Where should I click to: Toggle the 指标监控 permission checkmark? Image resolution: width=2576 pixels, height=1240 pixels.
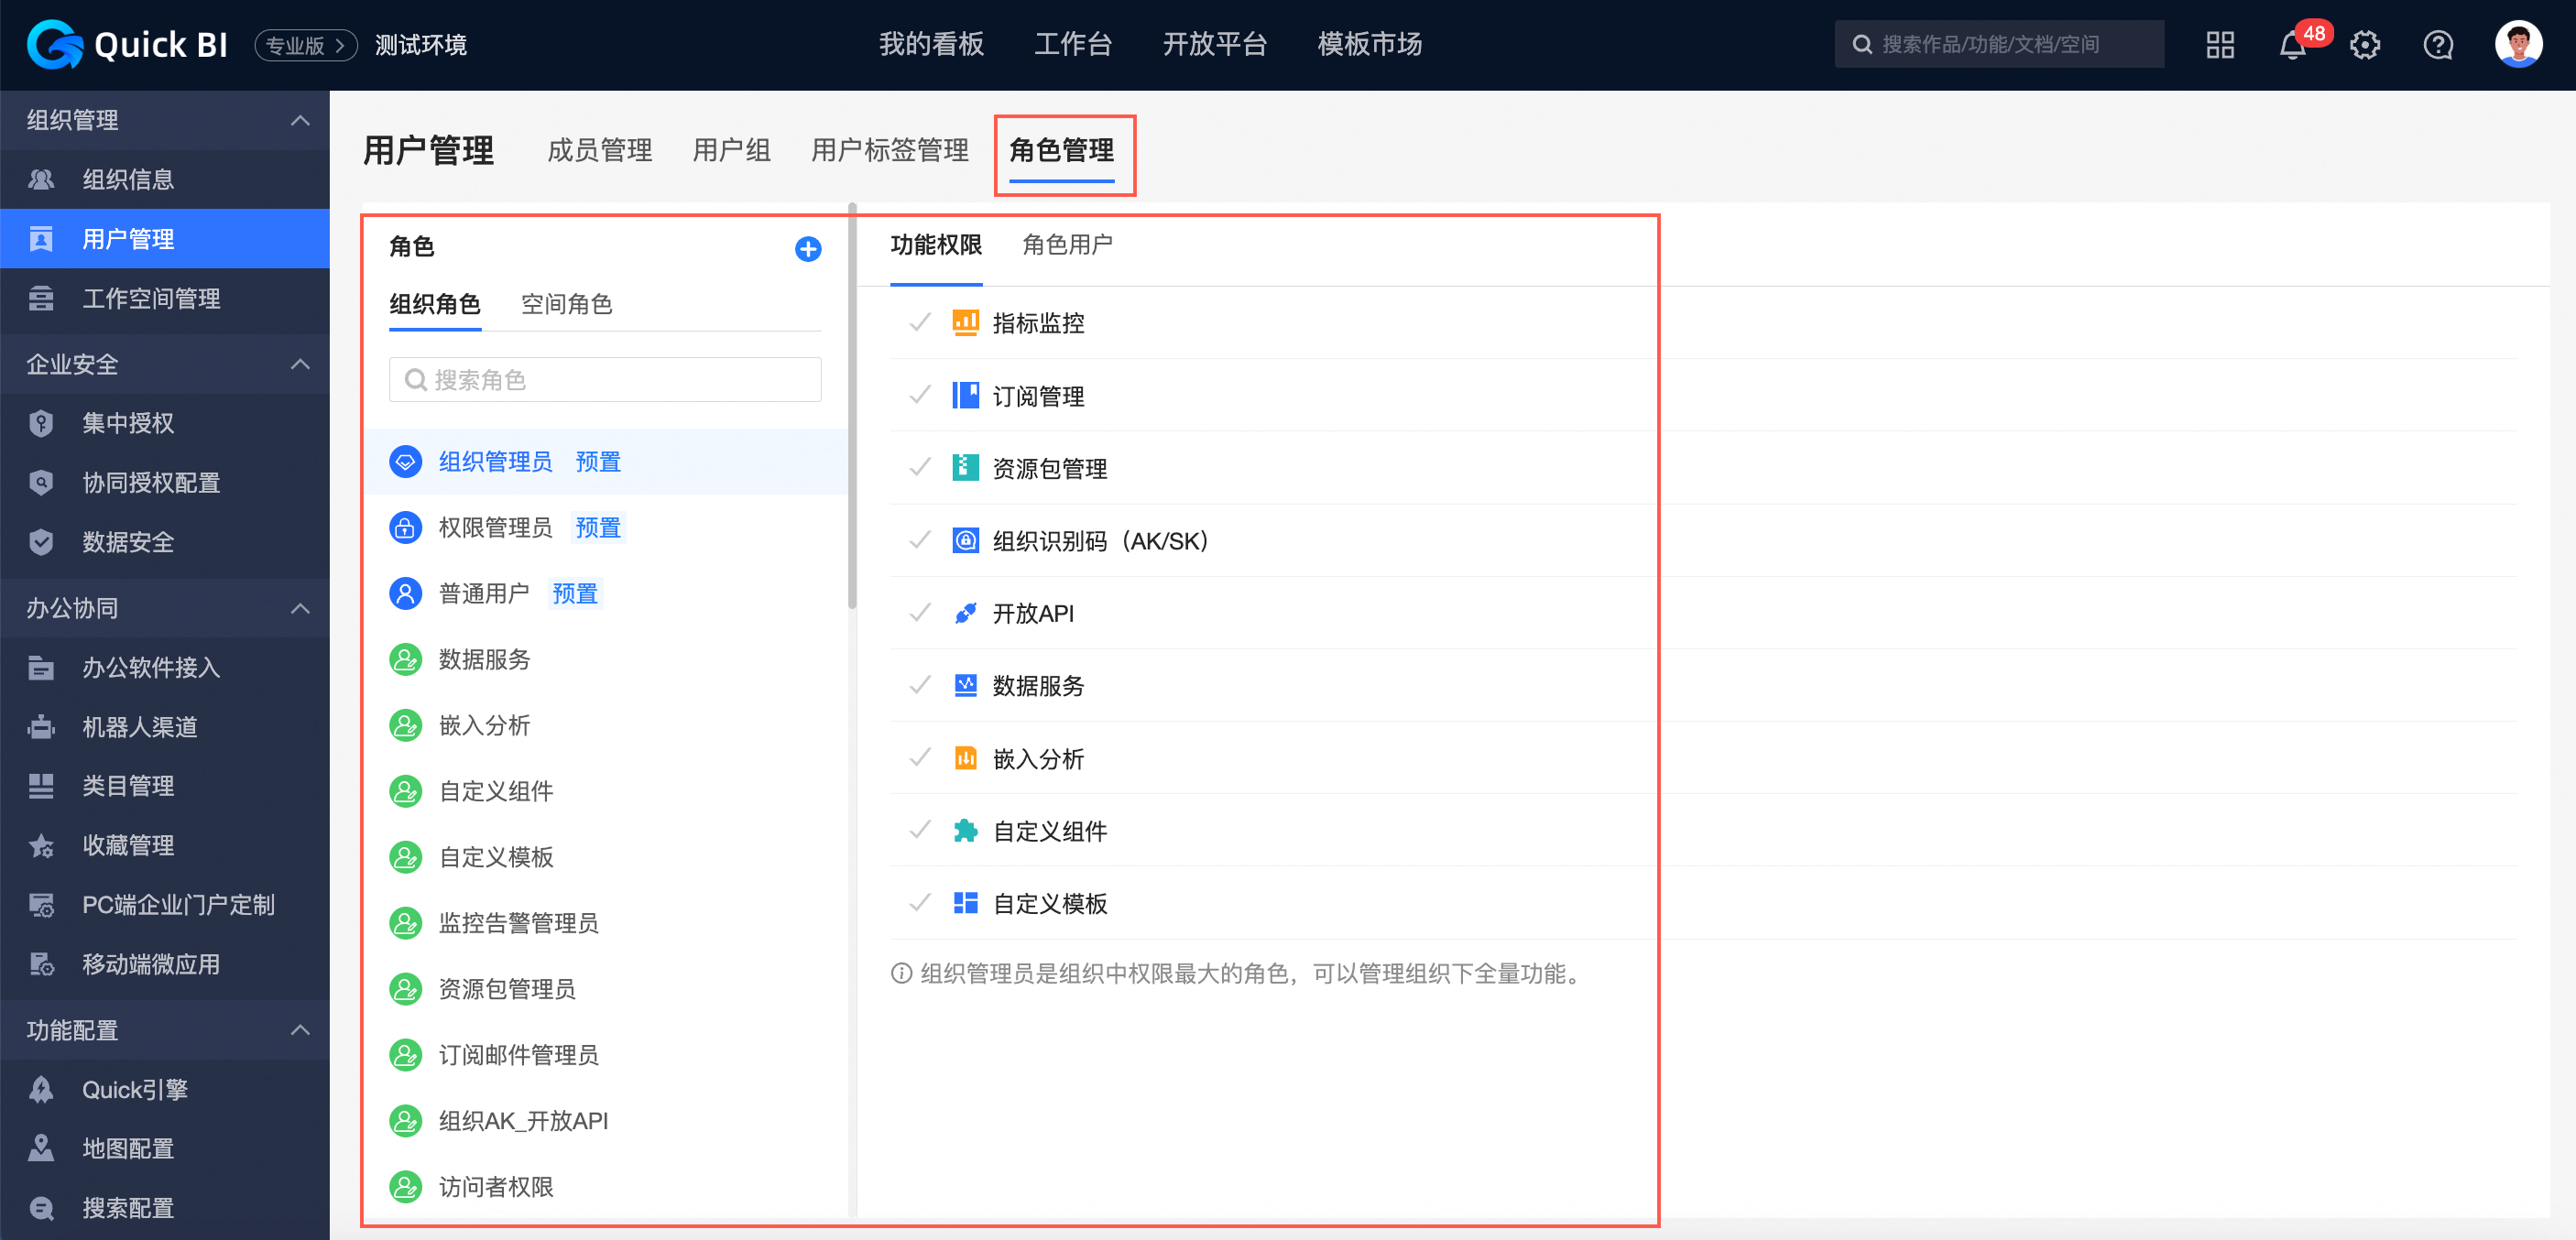pyautogui.click(x=920, y=322)
